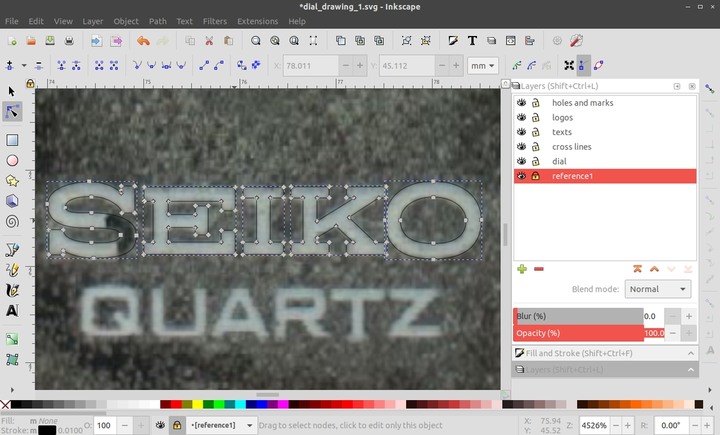
Task: Select the Selector arrow tool
Action: [x=12, y=91]
